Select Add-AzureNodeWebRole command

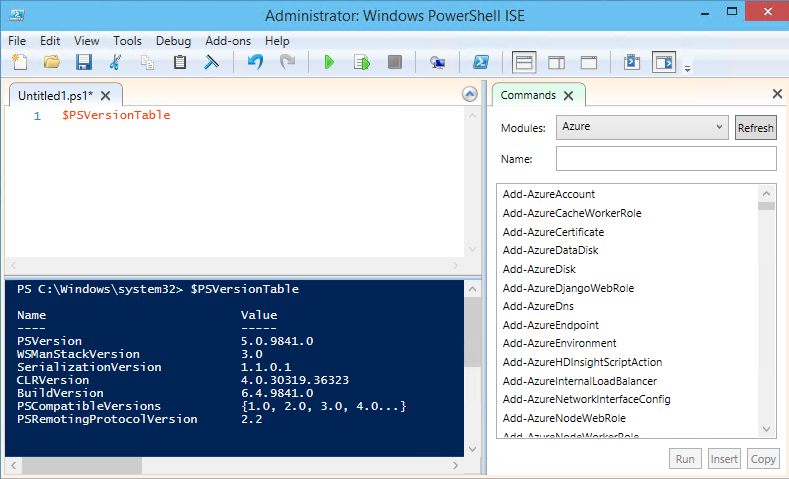pyautogui.click(x=564, y=419)
